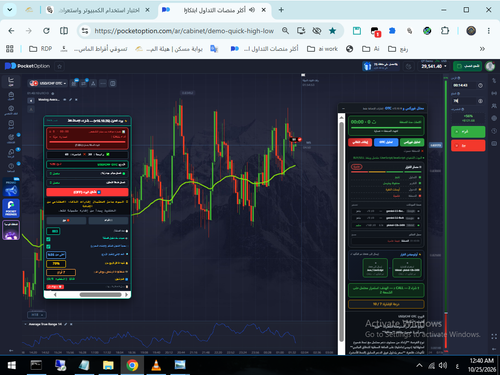Open the help question icon in left sidebar
Viewport: 500px width, 375px height.
click(x=11, y=167)
